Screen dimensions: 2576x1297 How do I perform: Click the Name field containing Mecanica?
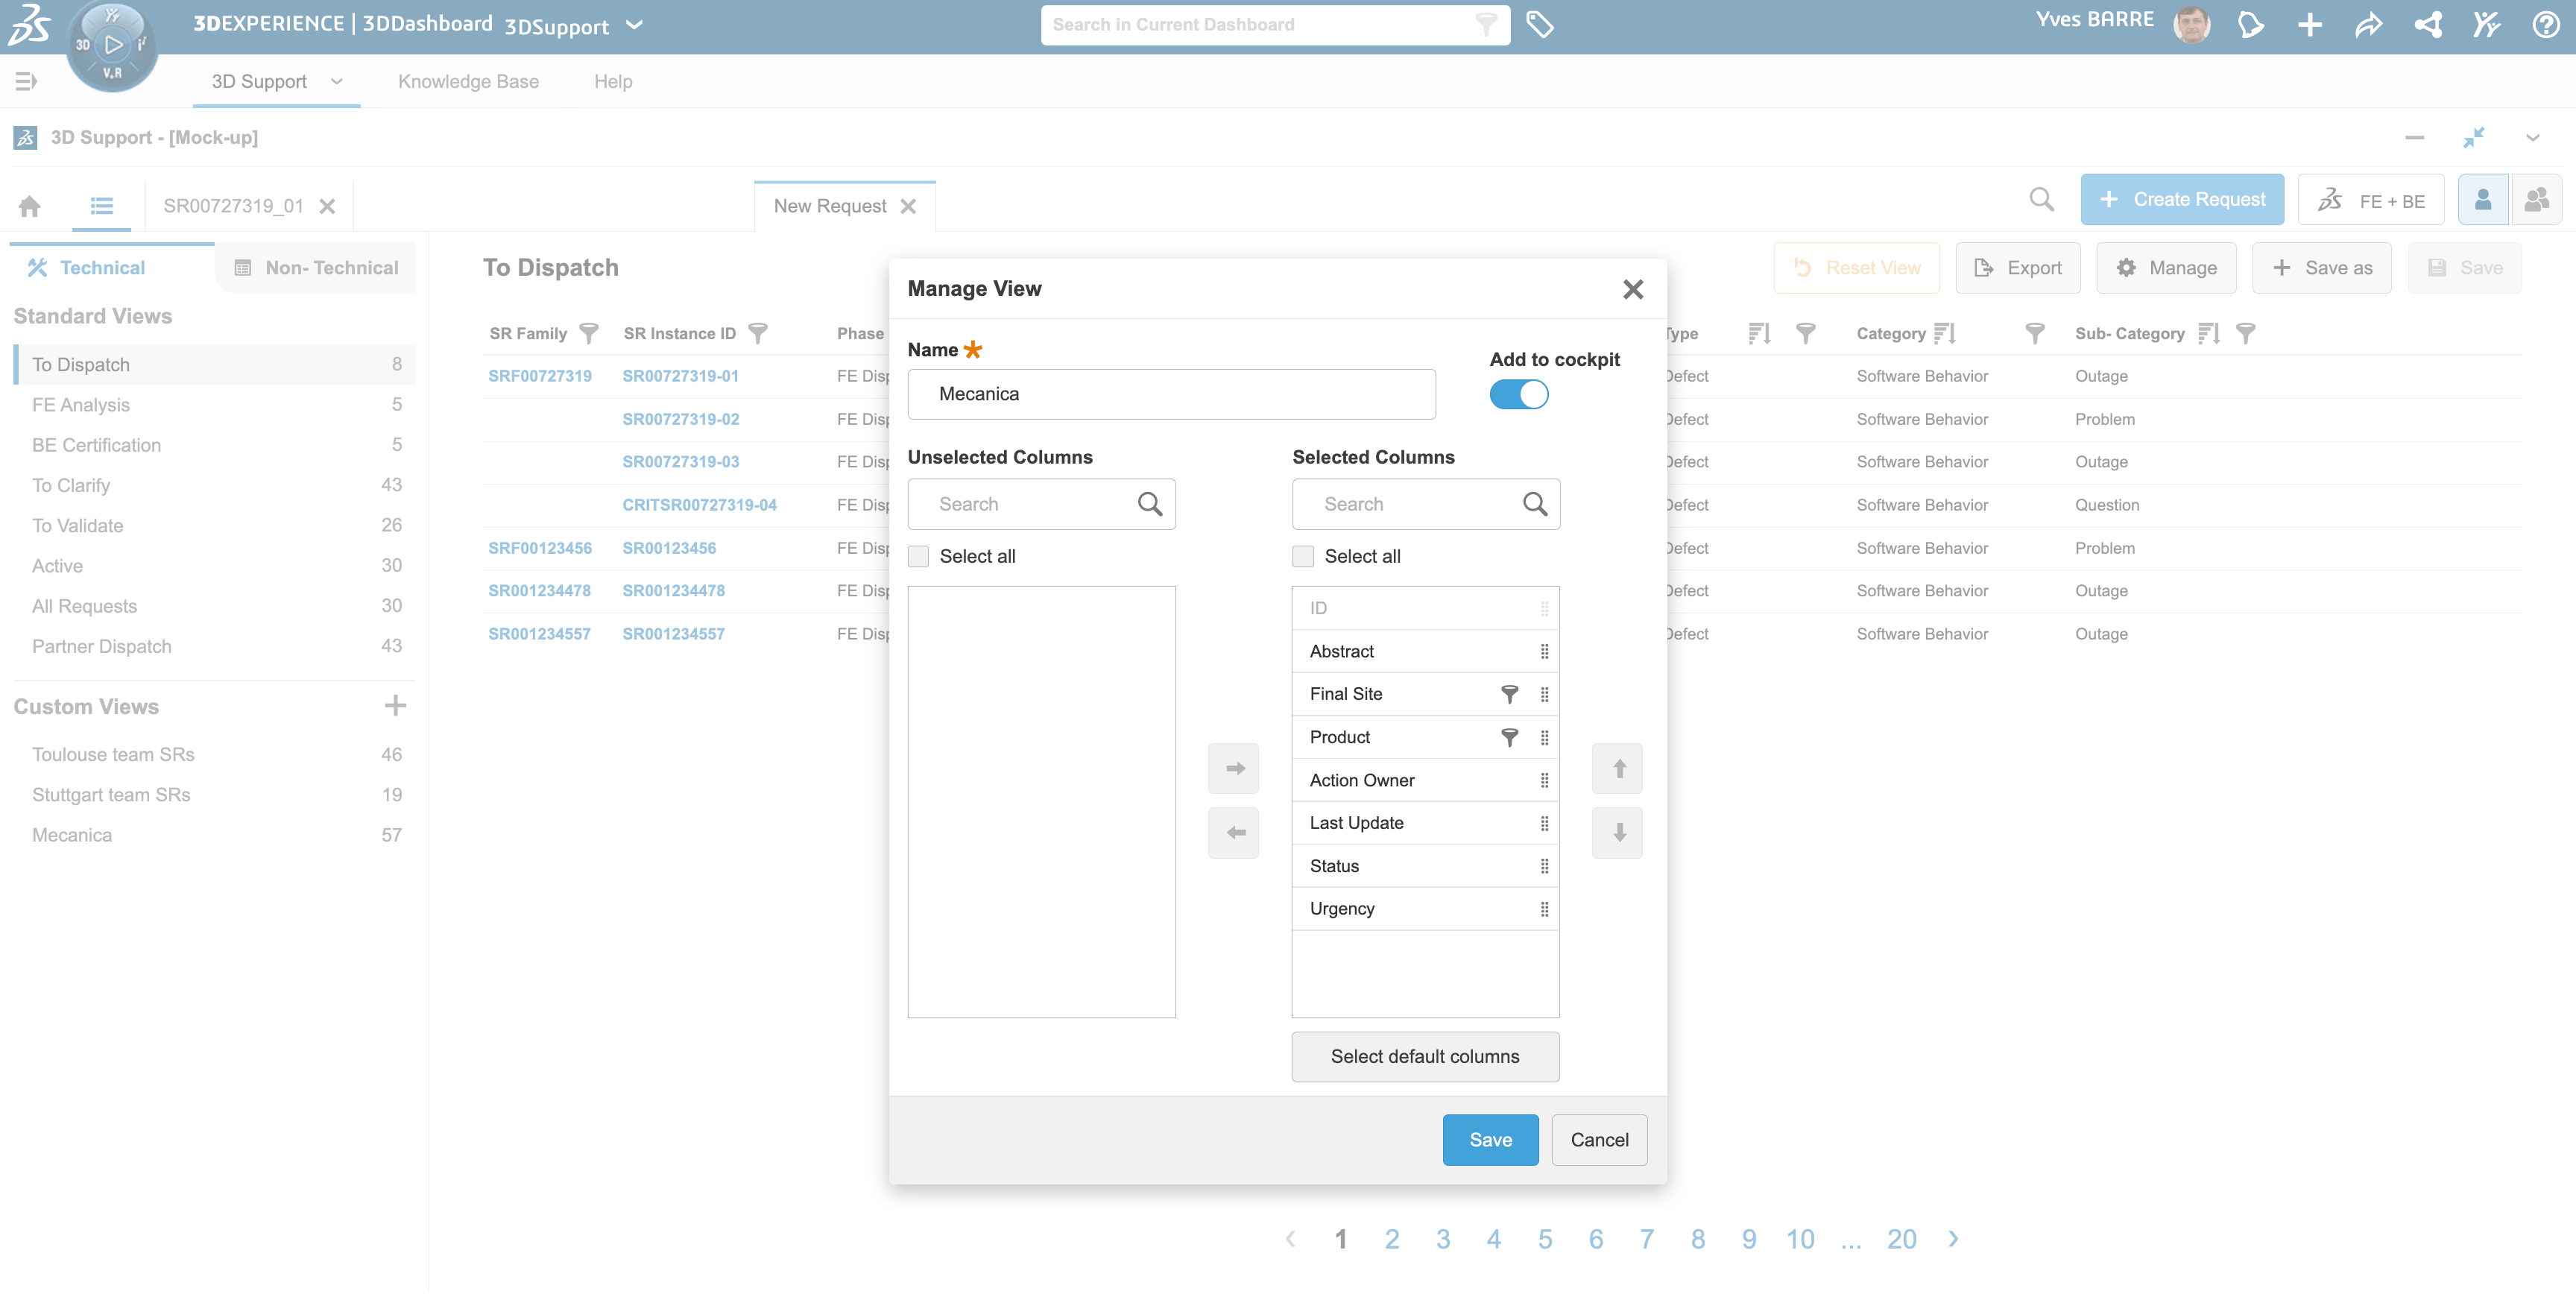click(1171, 394)
